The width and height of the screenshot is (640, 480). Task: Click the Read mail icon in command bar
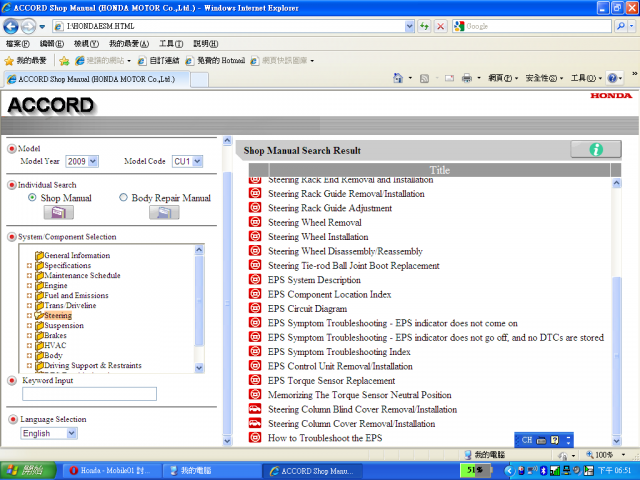[x=449, y=78]
